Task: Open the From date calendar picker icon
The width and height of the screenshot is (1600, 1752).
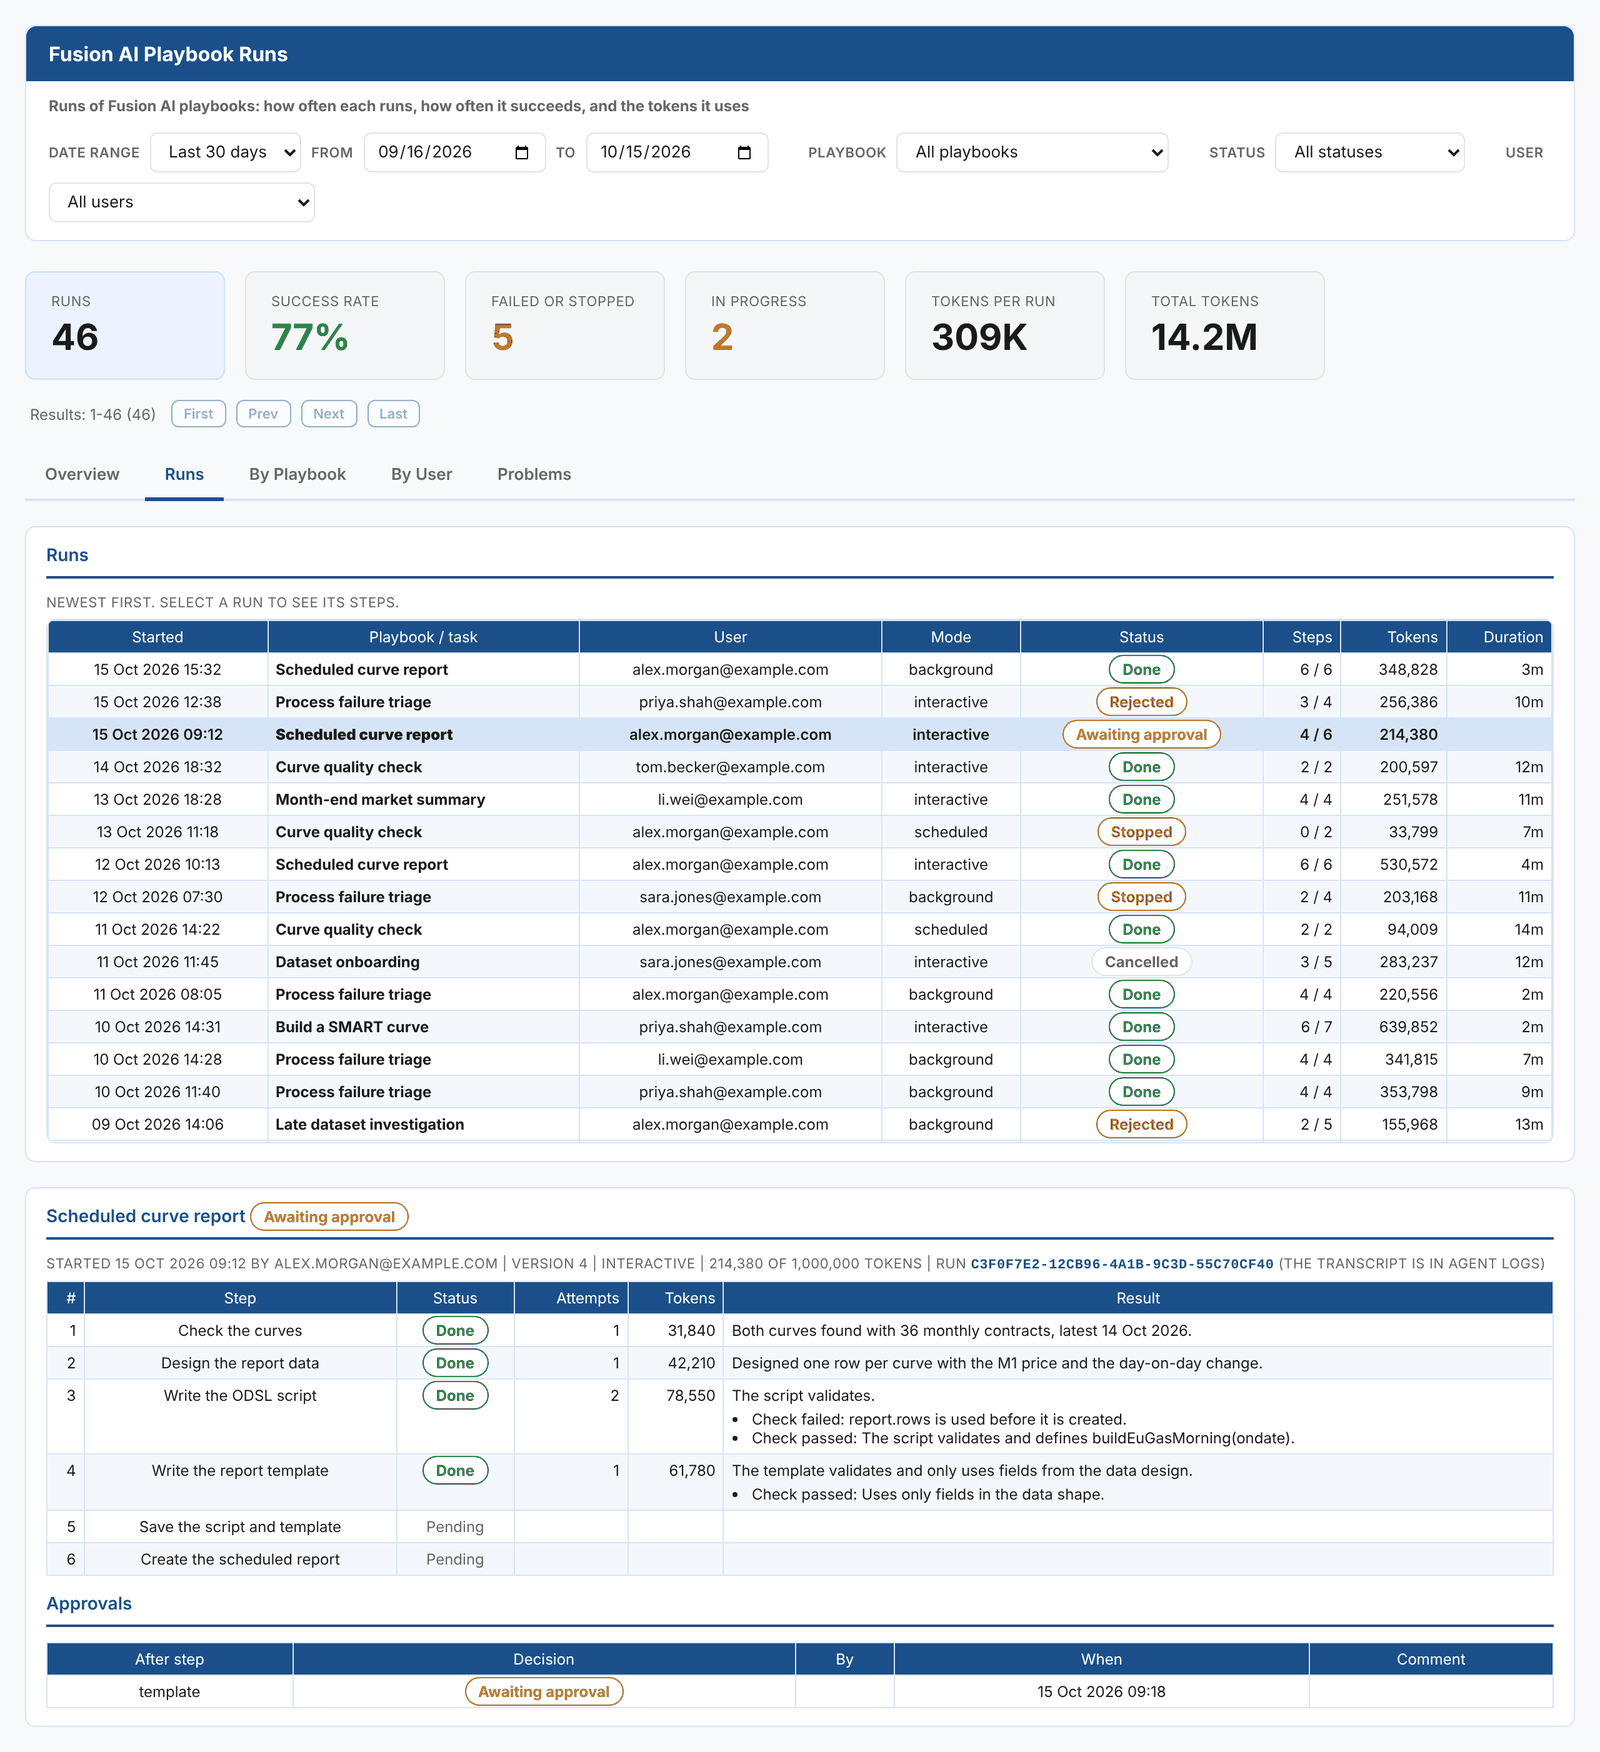Action: 522,153
